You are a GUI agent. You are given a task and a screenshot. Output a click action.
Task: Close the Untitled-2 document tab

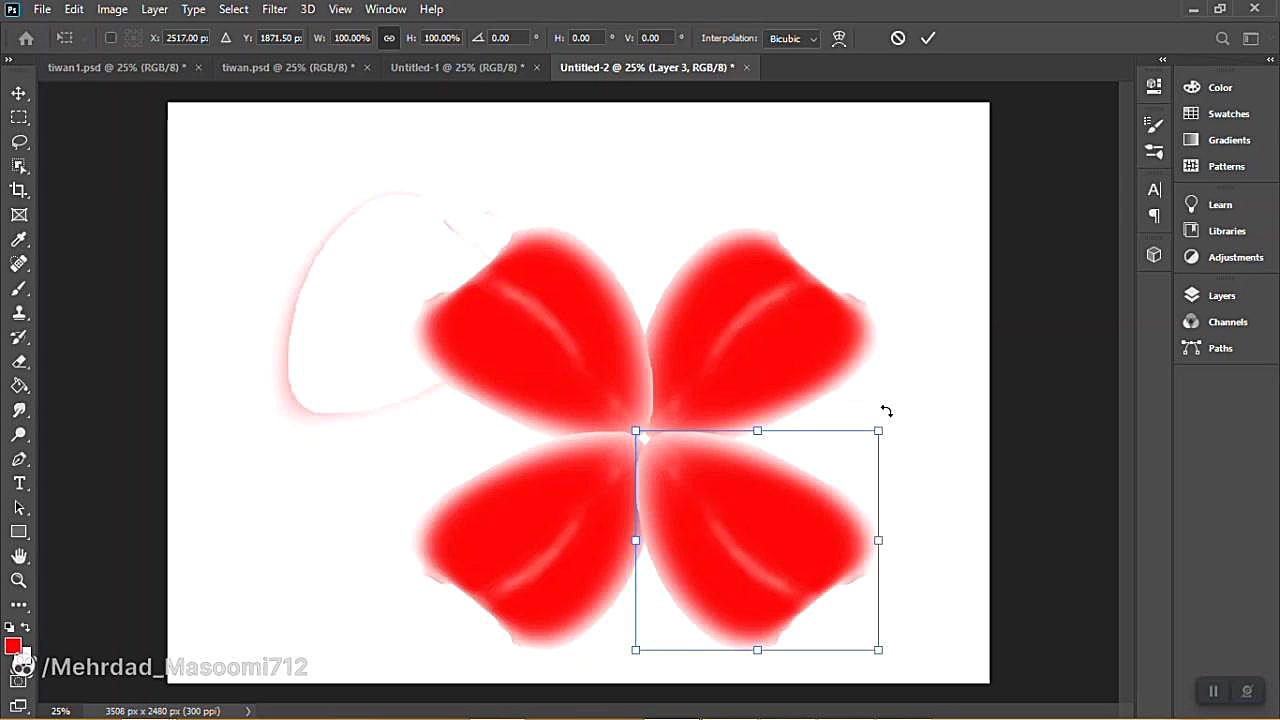746,67
